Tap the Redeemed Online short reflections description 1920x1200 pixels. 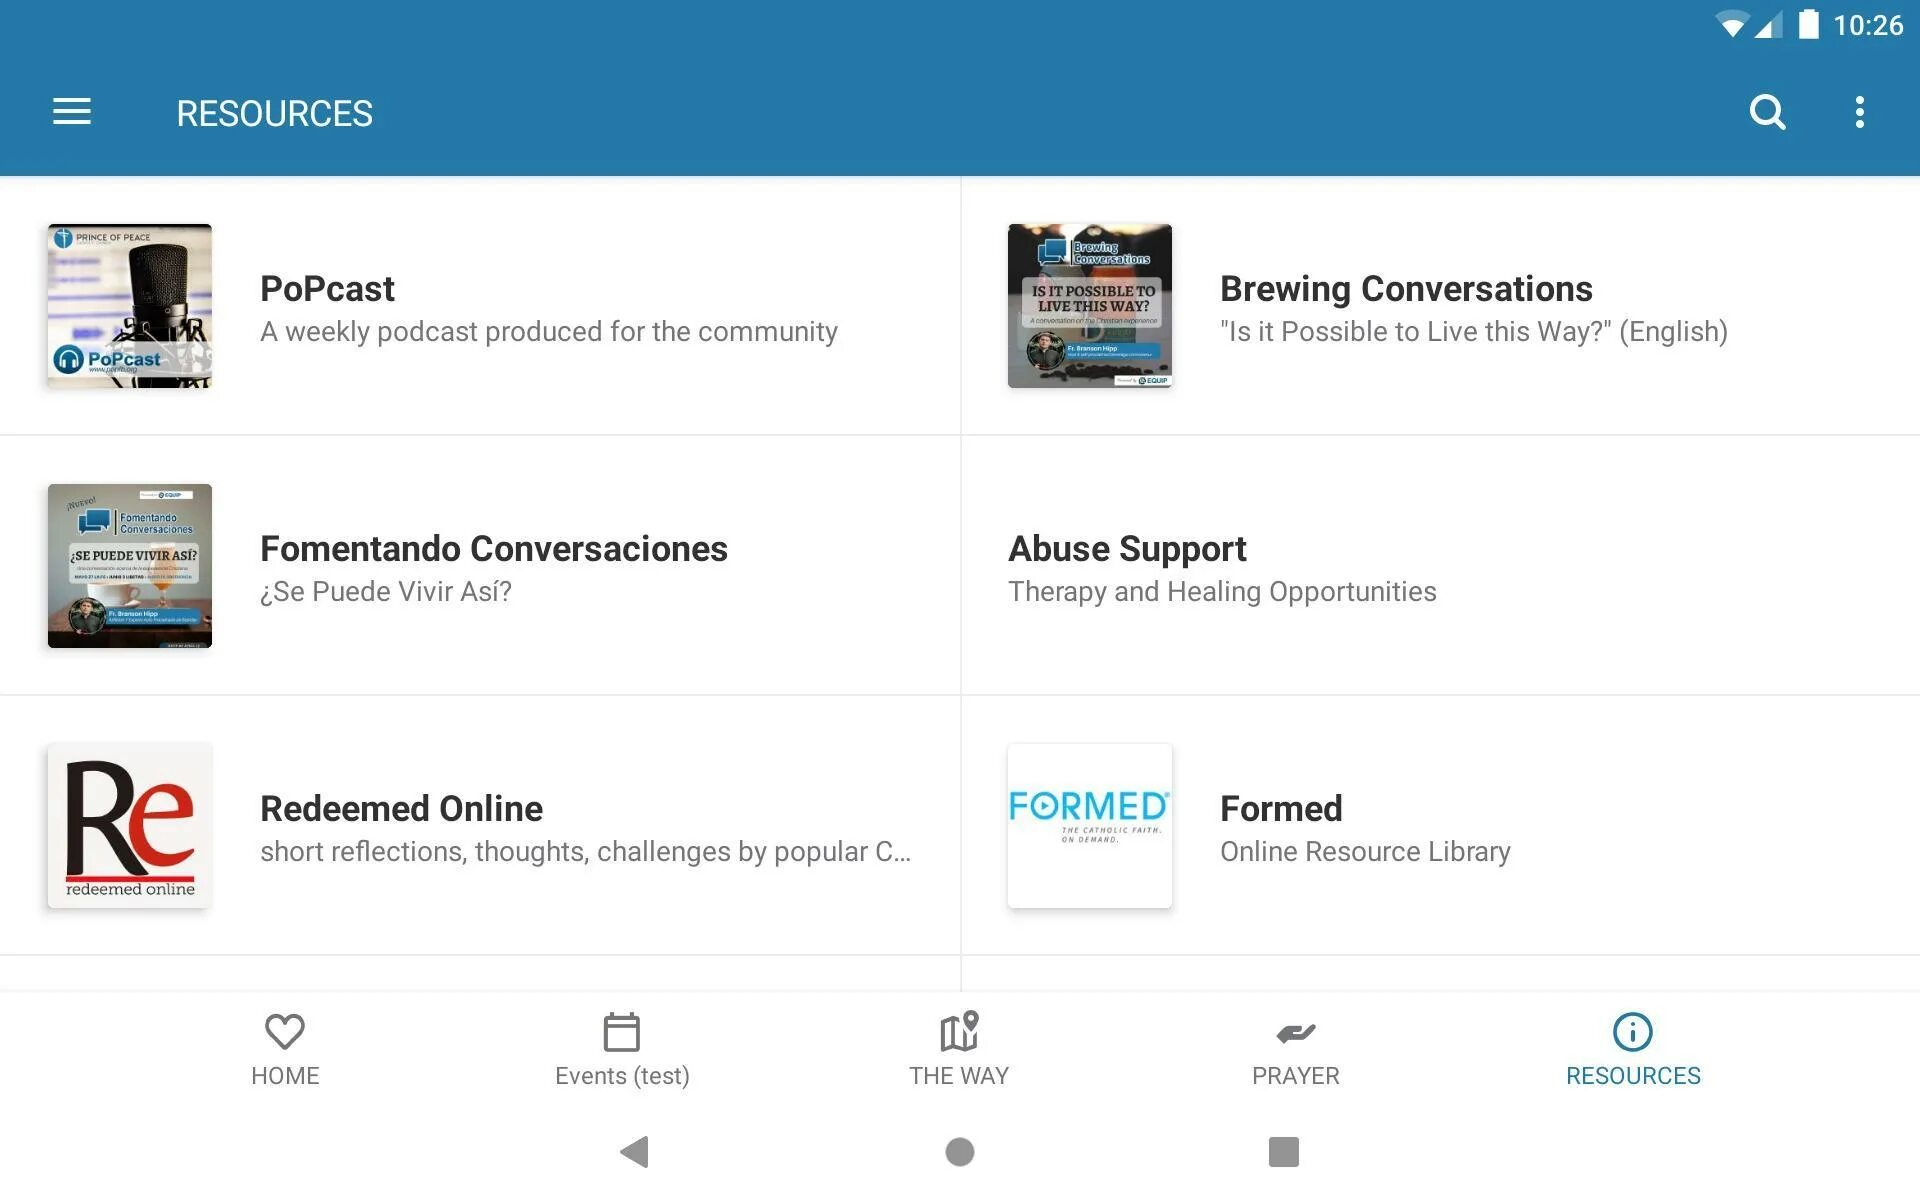[585, 852]
